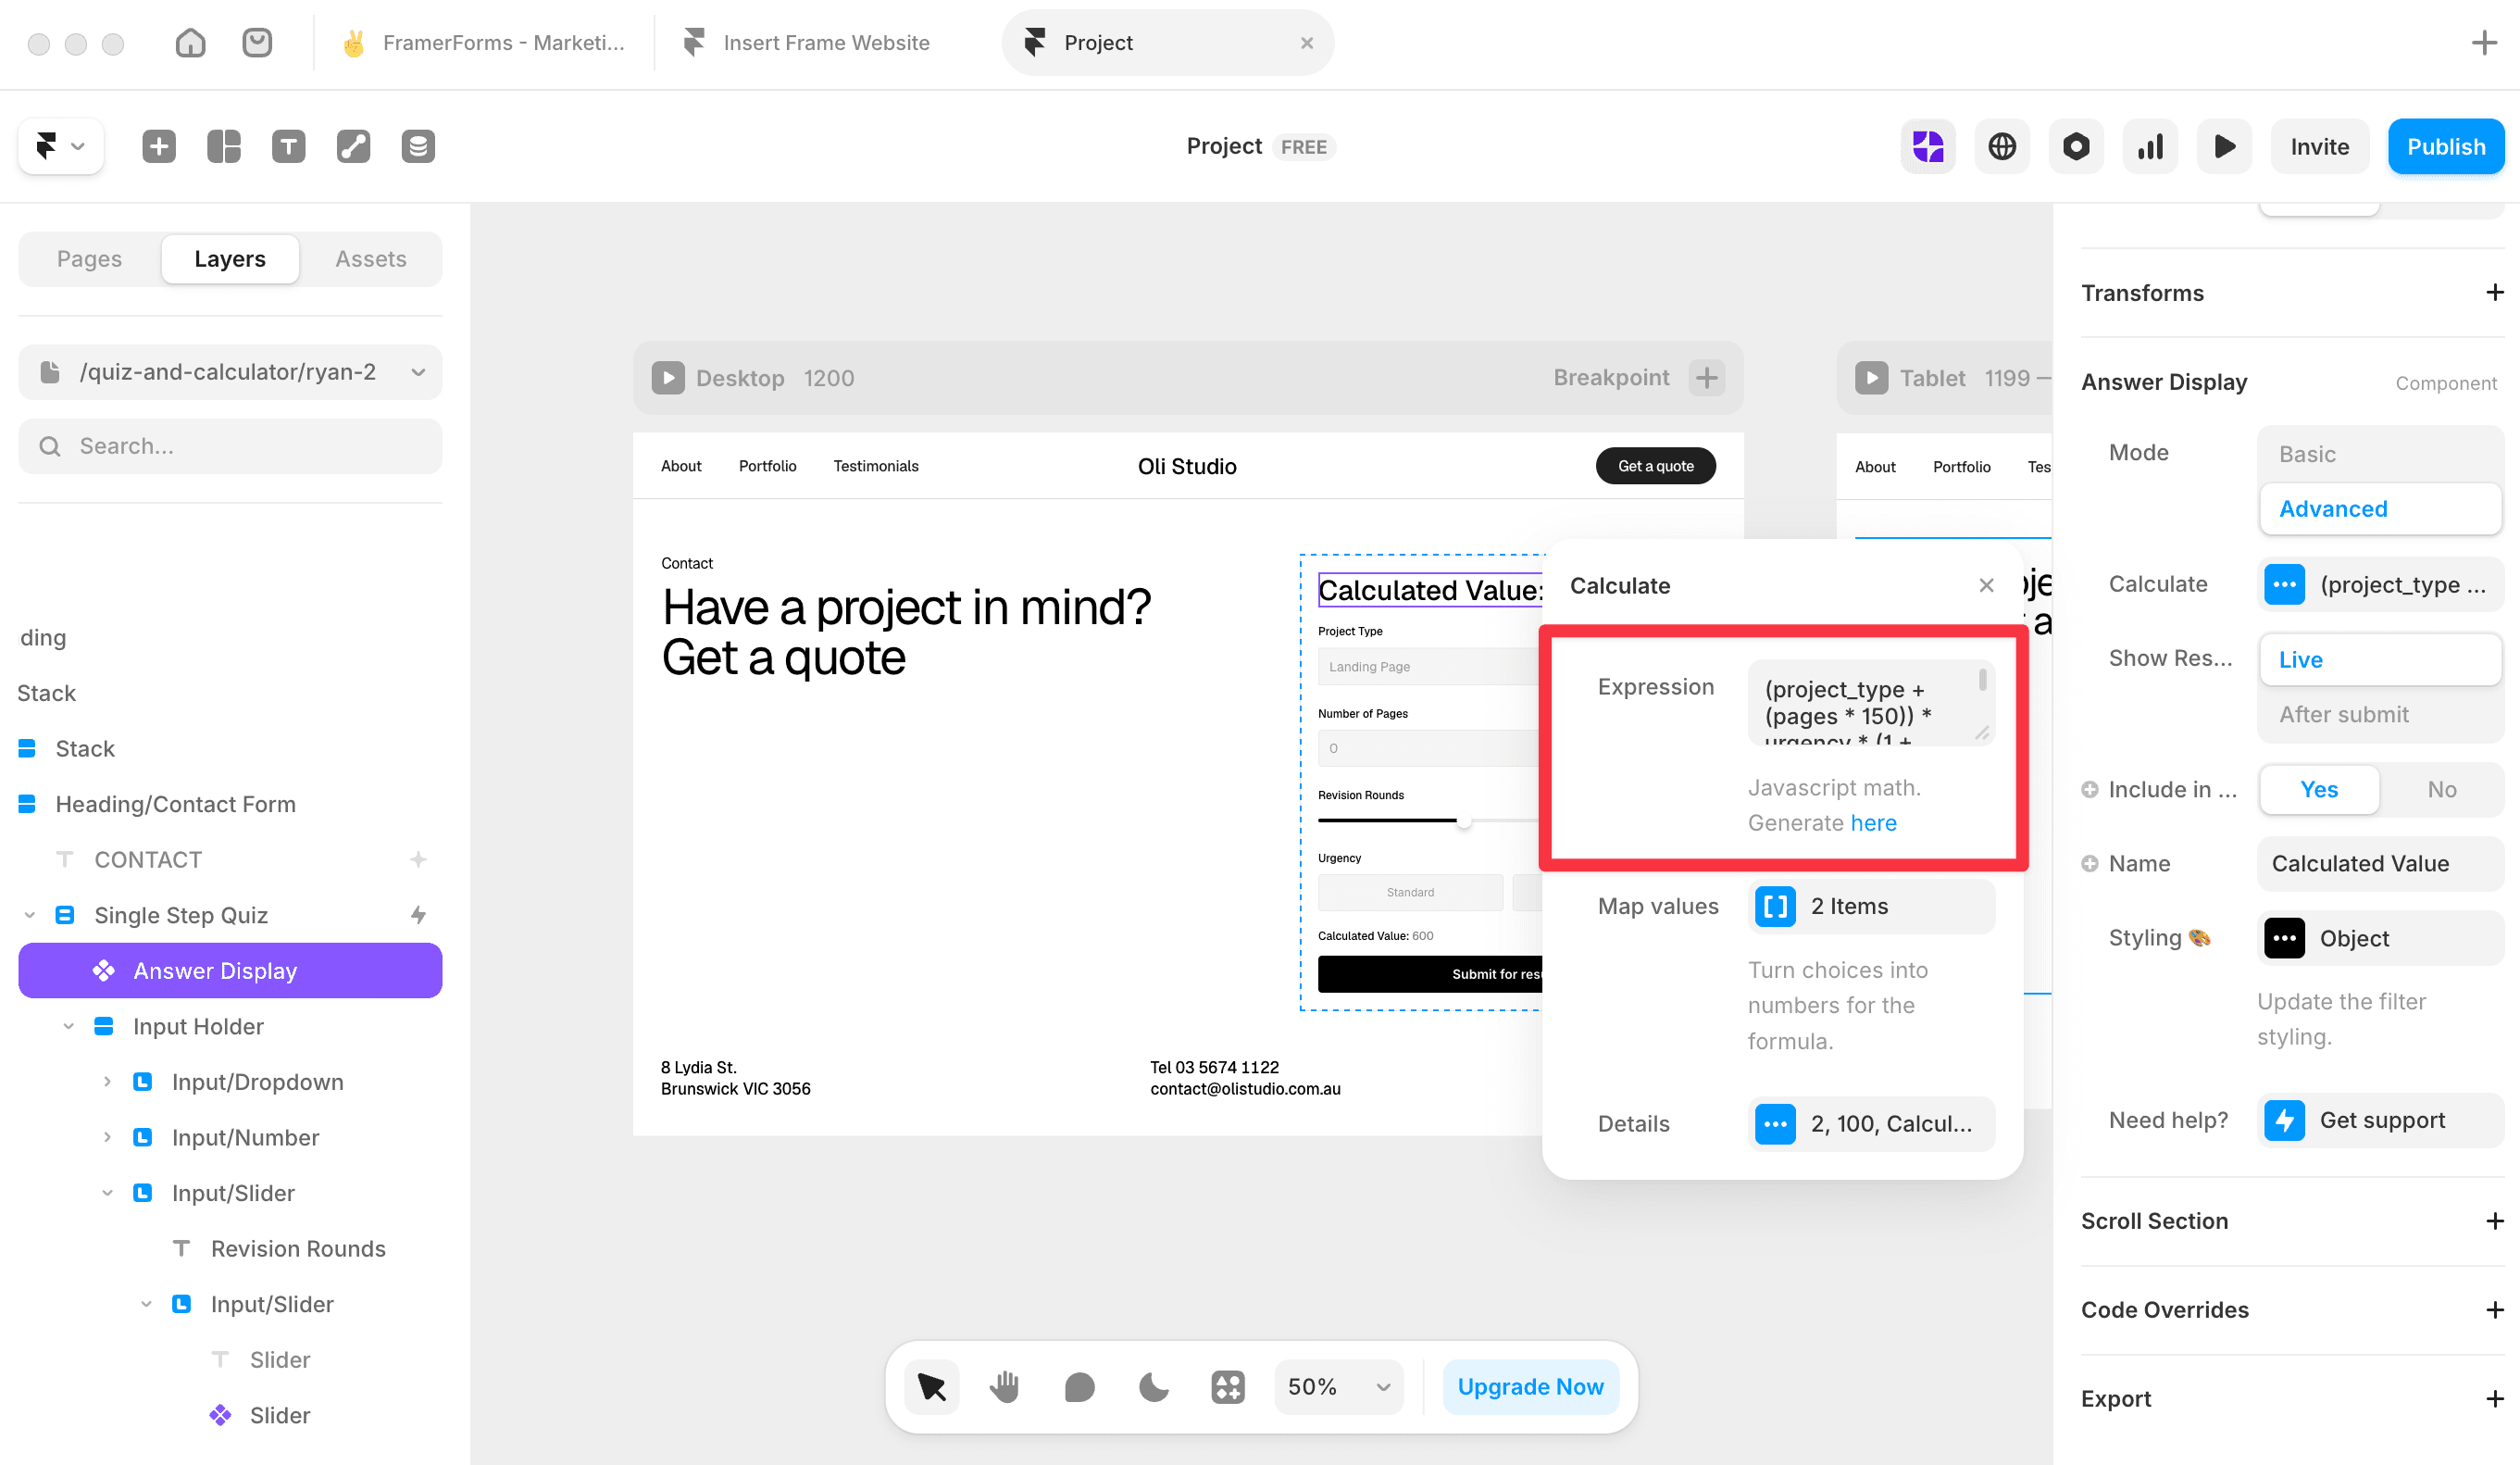Close the Calculate popup

(1986, 585)
